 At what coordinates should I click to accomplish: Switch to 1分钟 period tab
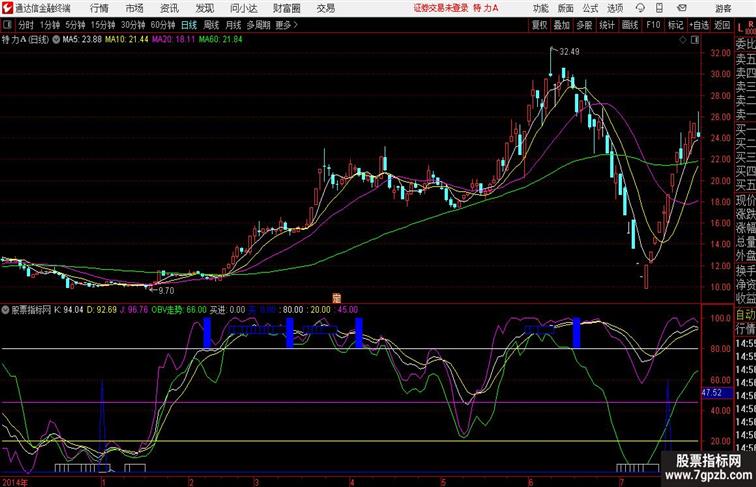click(x=49, y=25)
